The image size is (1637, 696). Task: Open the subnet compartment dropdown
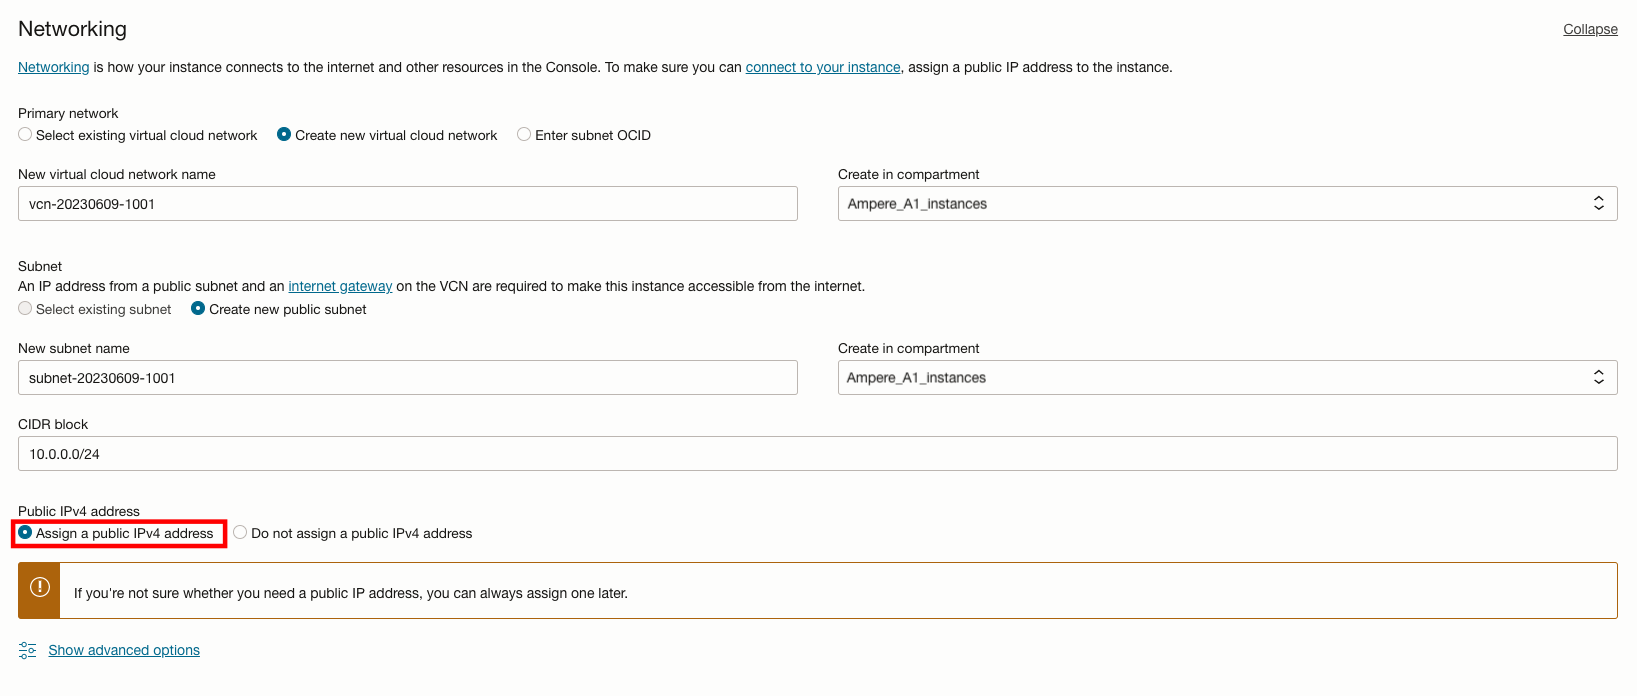[x=1228, y=377]
